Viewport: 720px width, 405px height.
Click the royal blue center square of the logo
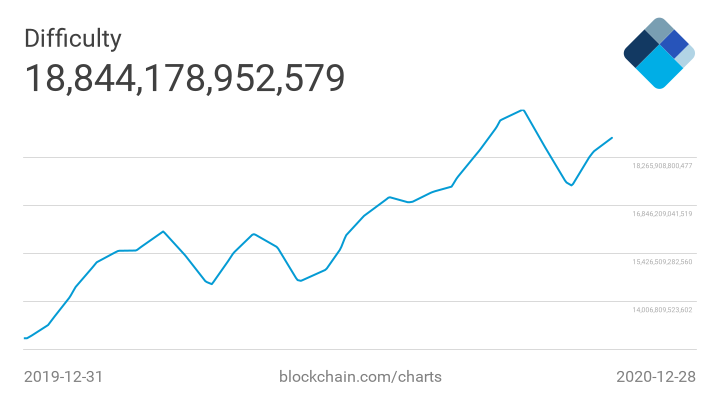(x=674, y=43)
